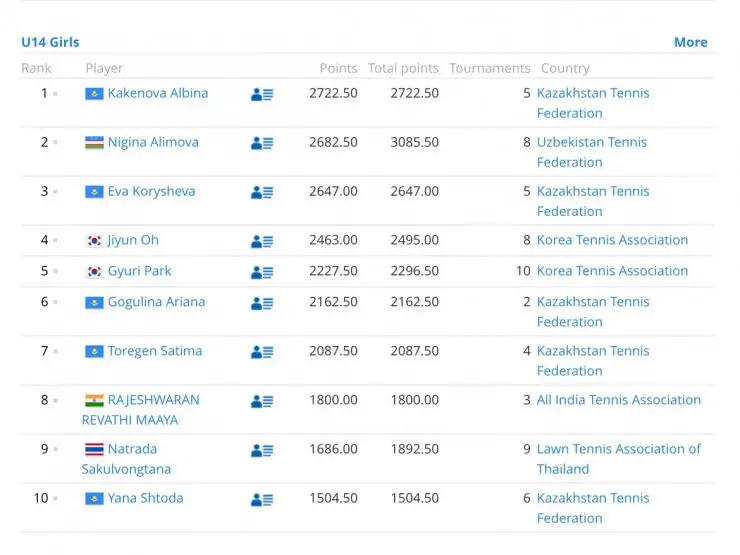Click the More link for U14 Girls
The image size is (740, 555).
[690, 42]
